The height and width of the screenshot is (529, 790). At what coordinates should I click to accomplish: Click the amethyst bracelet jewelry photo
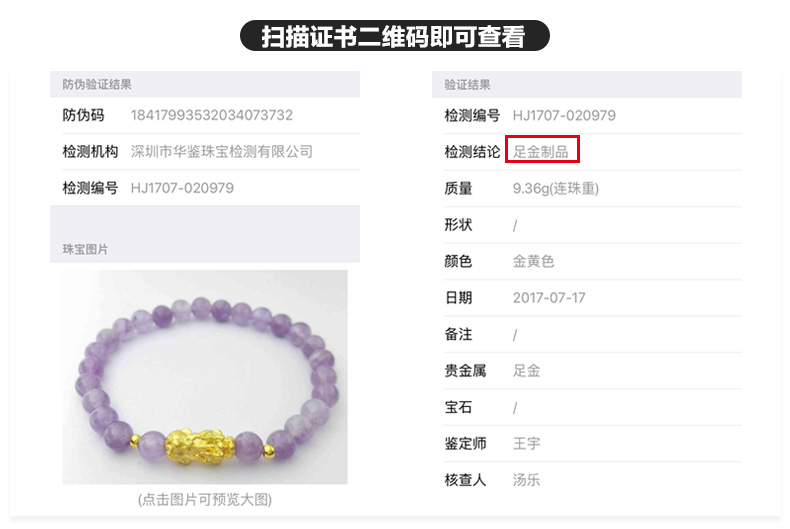click(x=205, y=377)
